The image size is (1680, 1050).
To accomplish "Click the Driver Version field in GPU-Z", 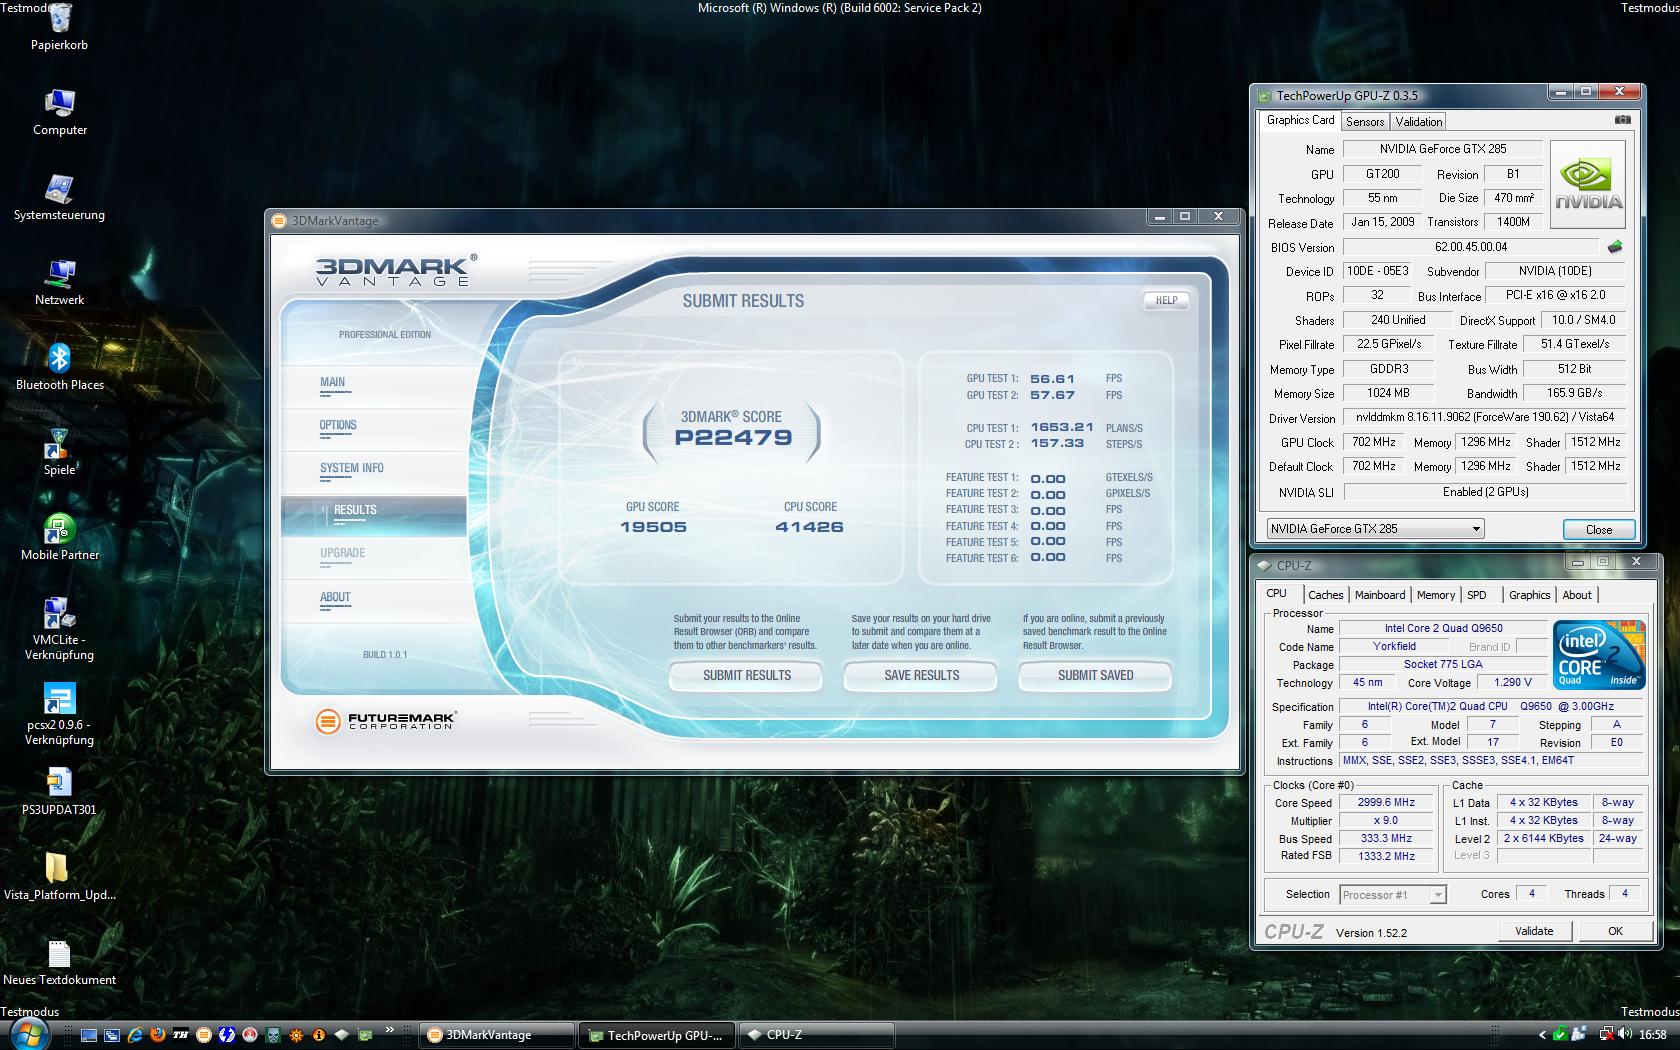I will 1484,418.
